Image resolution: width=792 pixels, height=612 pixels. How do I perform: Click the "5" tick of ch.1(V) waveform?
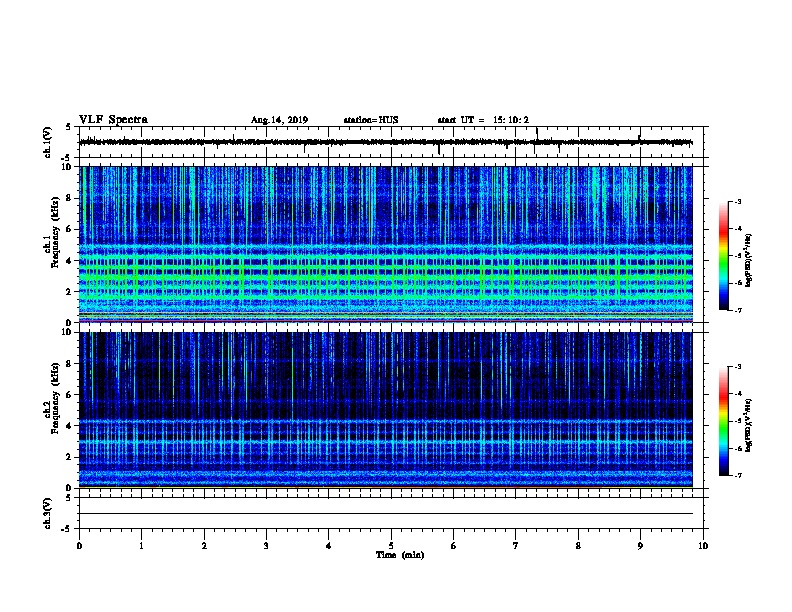69,127
